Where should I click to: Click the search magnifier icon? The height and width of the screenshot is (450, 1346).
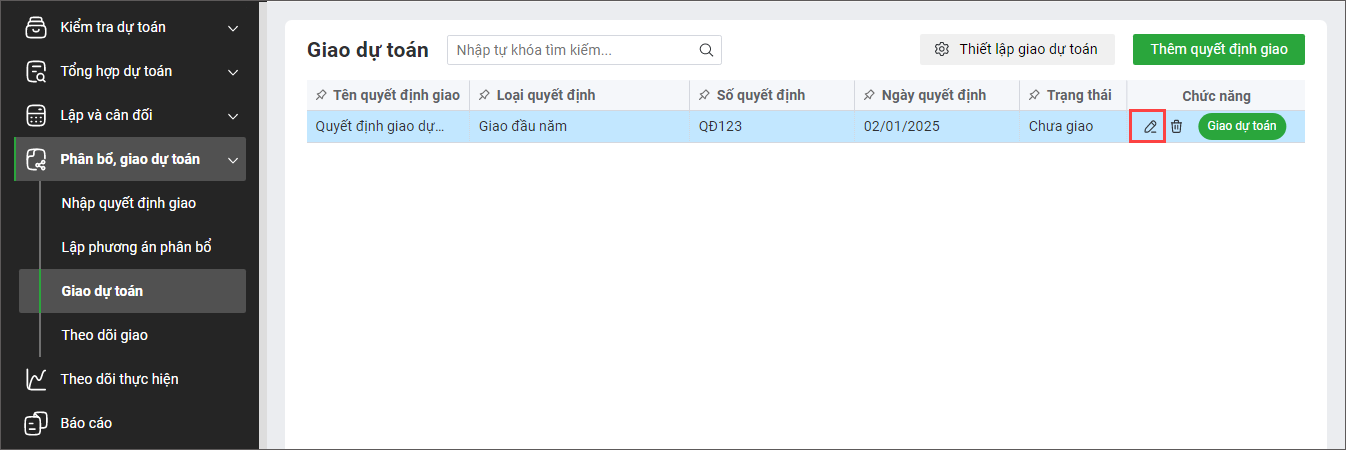706,50
